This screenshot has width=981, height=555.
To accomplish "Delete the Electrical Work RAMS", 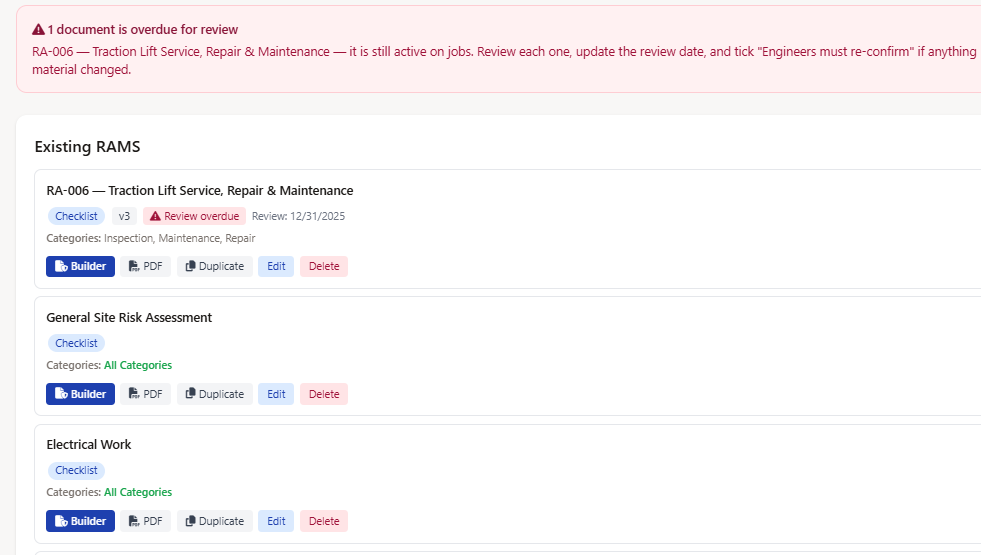I will [324, 521].
